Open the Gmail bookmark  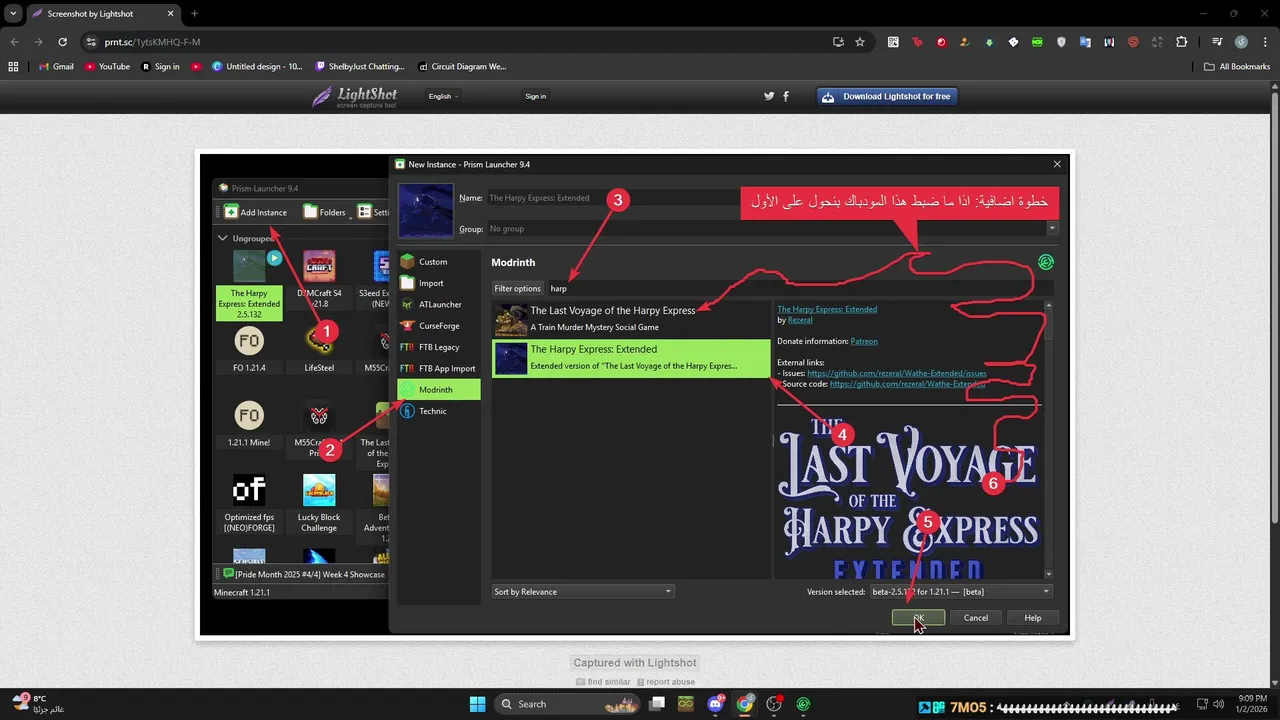[56, 67]
